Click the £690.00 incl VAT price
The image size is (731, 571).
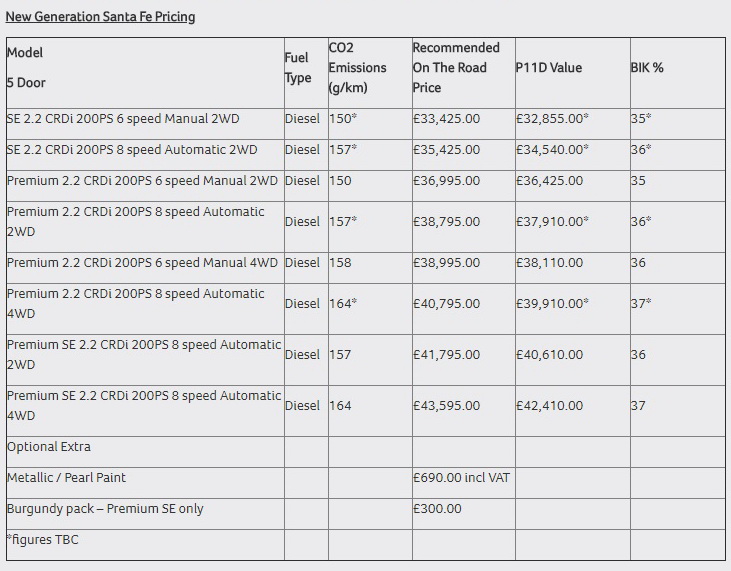point(461,478)
